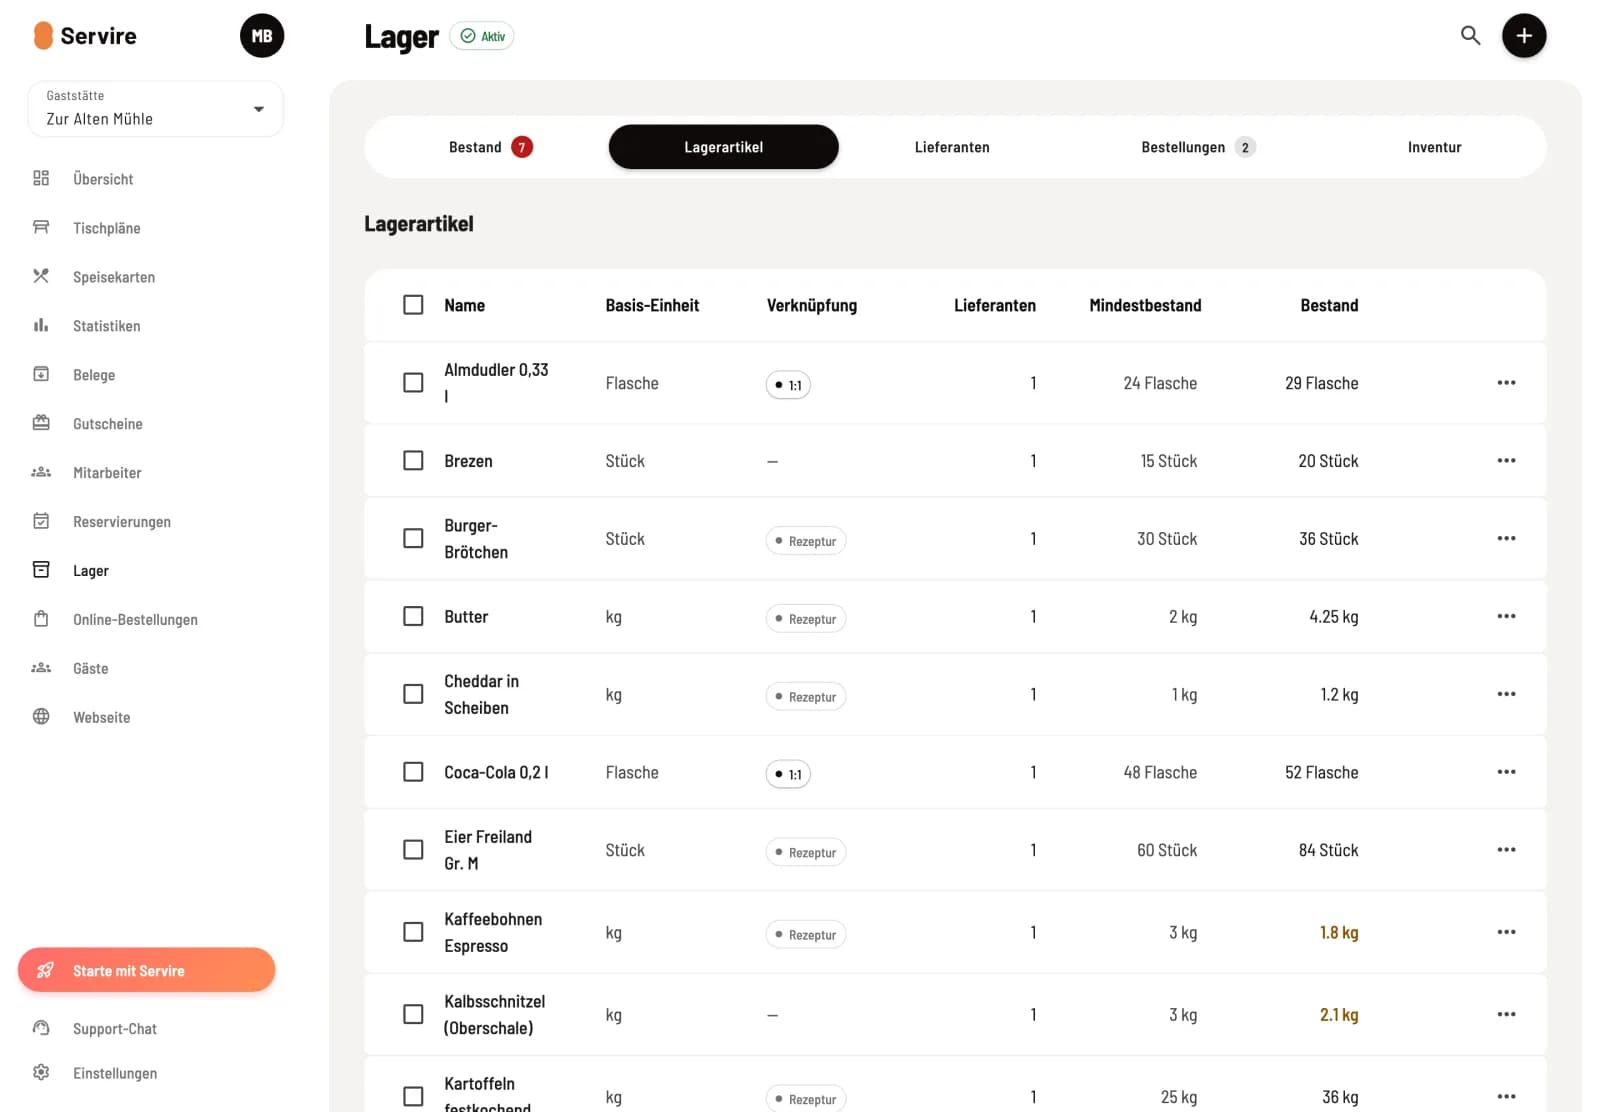Click the Starte mit Servire button

(147, 970)
